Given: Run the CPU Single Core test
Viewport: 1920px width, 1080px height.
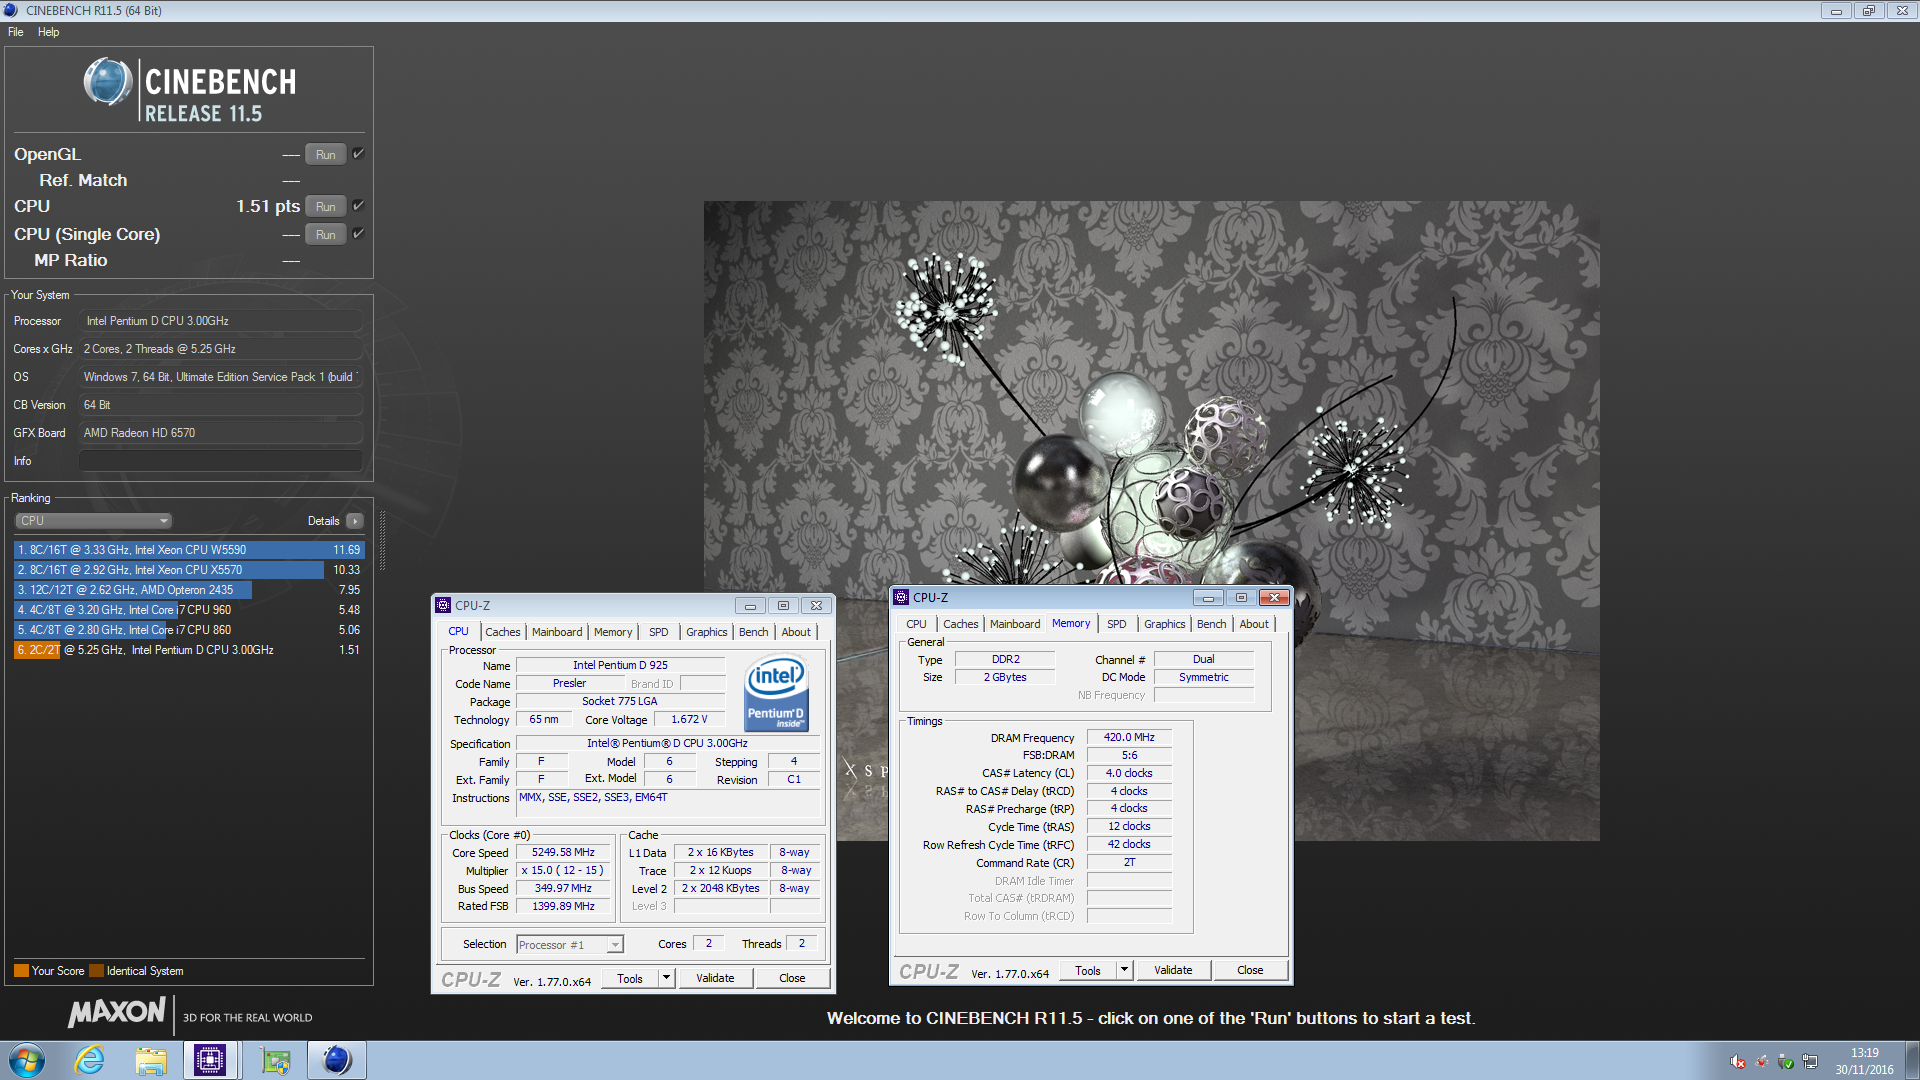Looking at the screenshot, I should [325, 234].
